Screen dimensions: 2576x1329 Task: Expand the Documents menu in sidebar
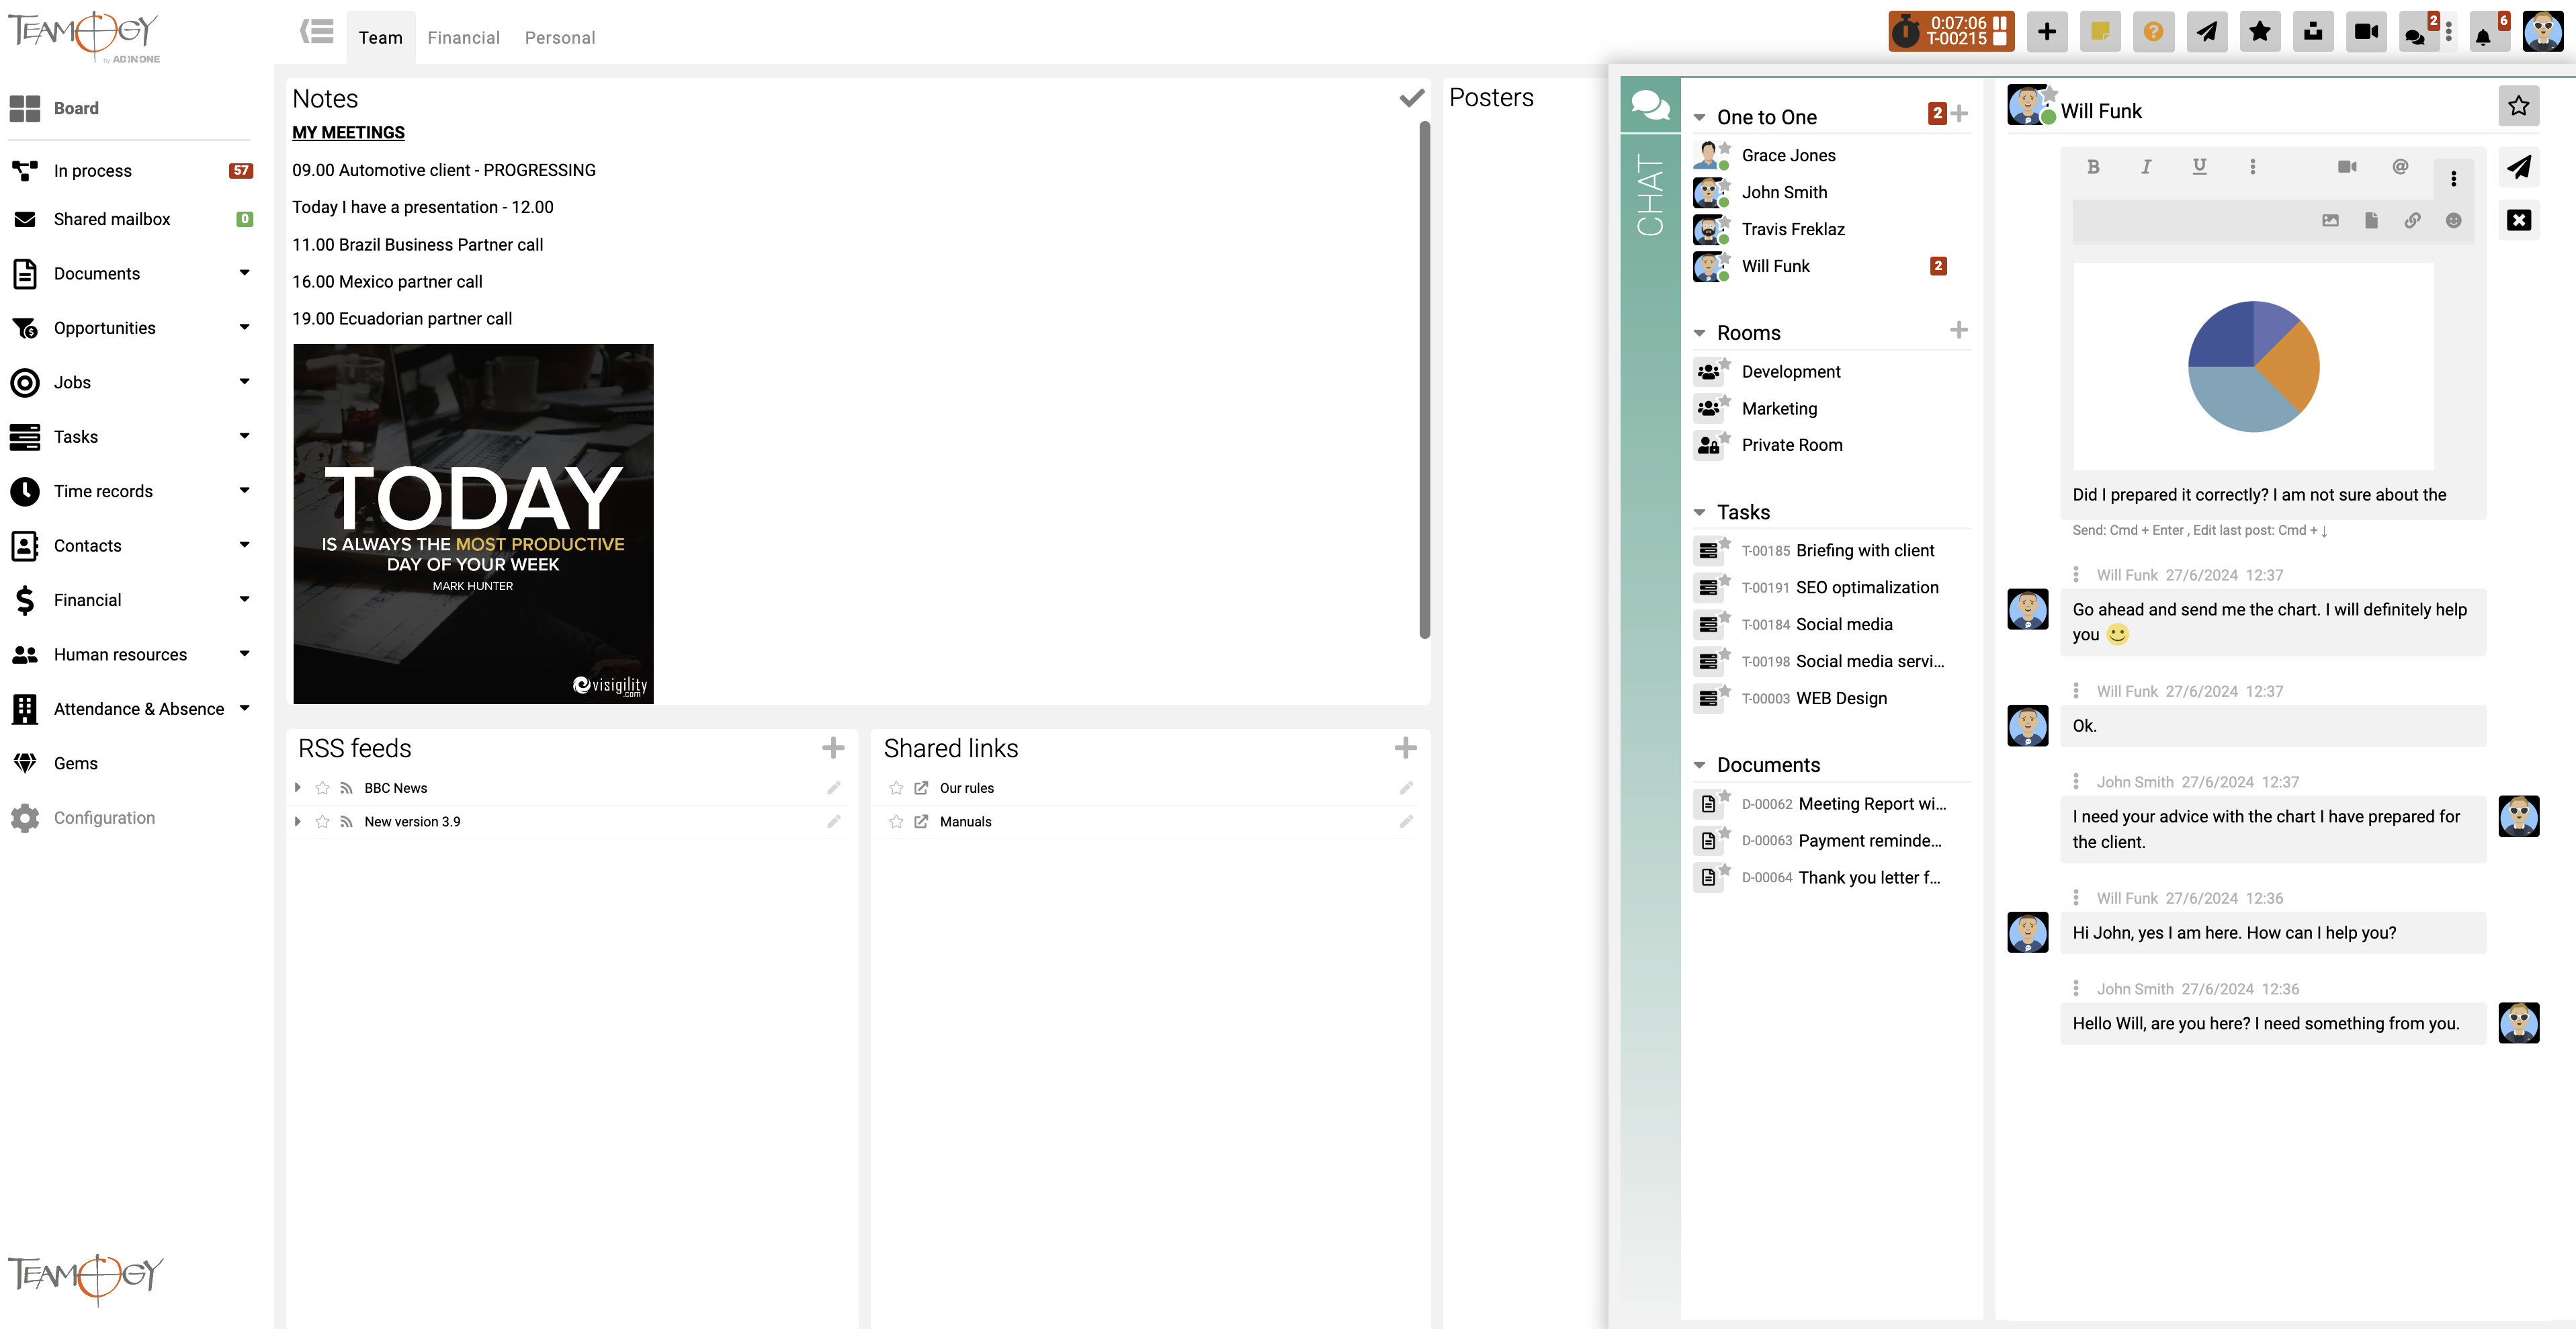click(x=244, y=273)
